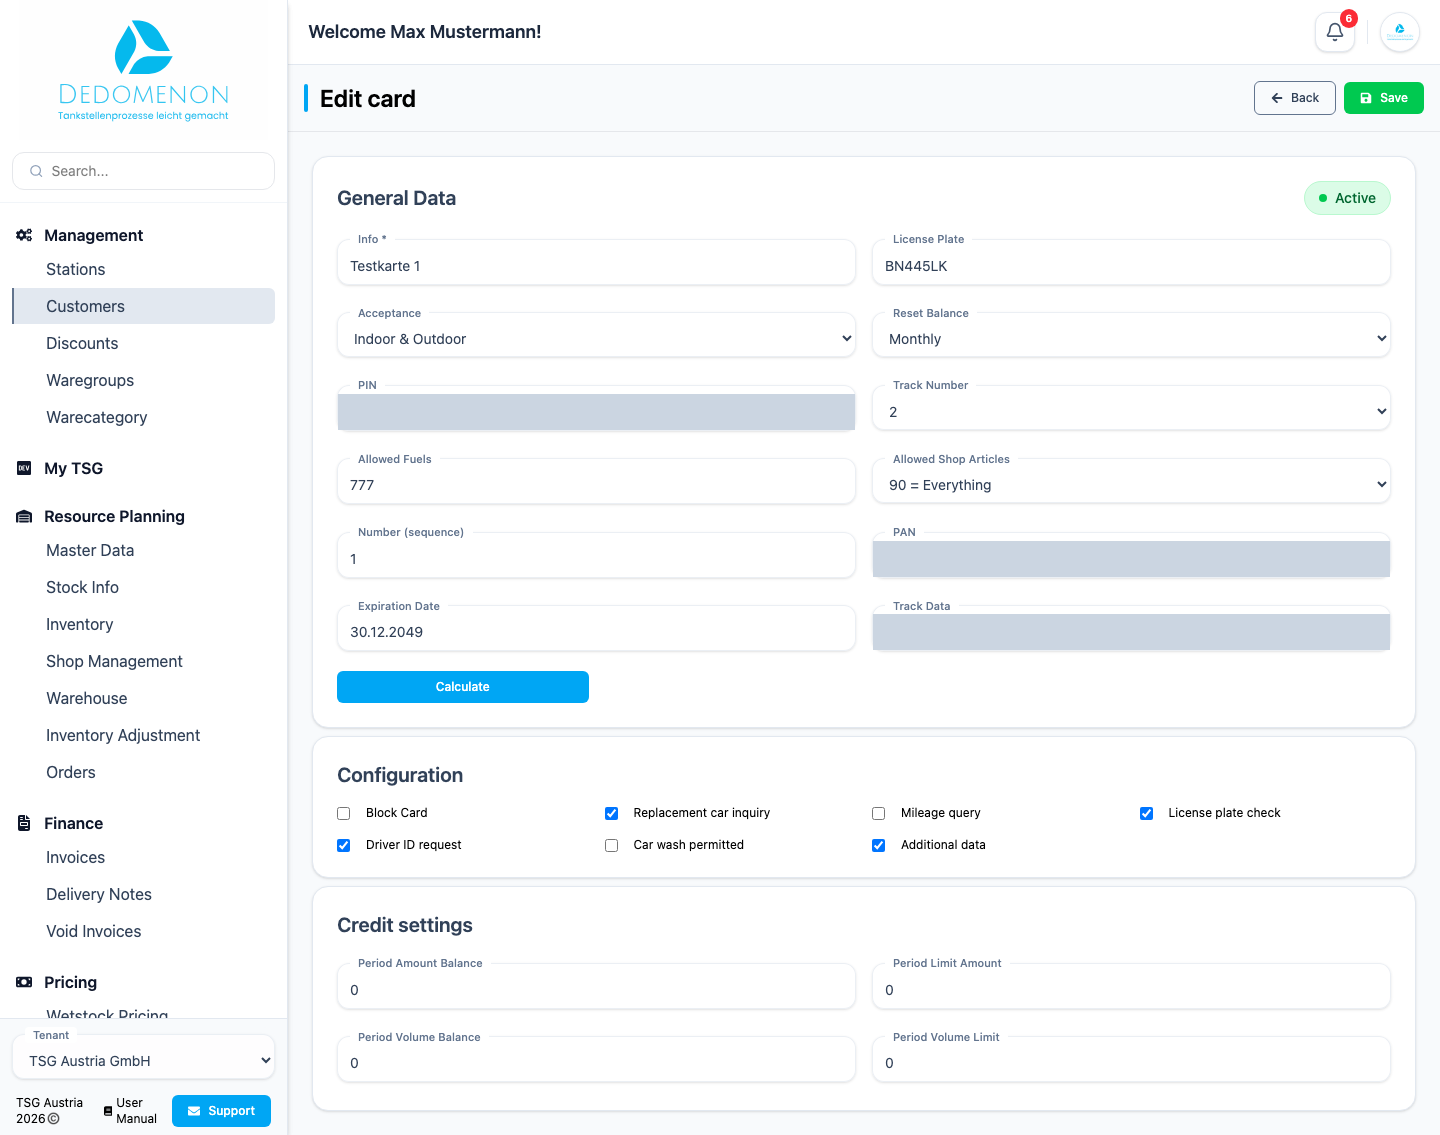Enable Car wash permitted
The width and height of the screenshot is (1440, 1135).
click(611, 845)
